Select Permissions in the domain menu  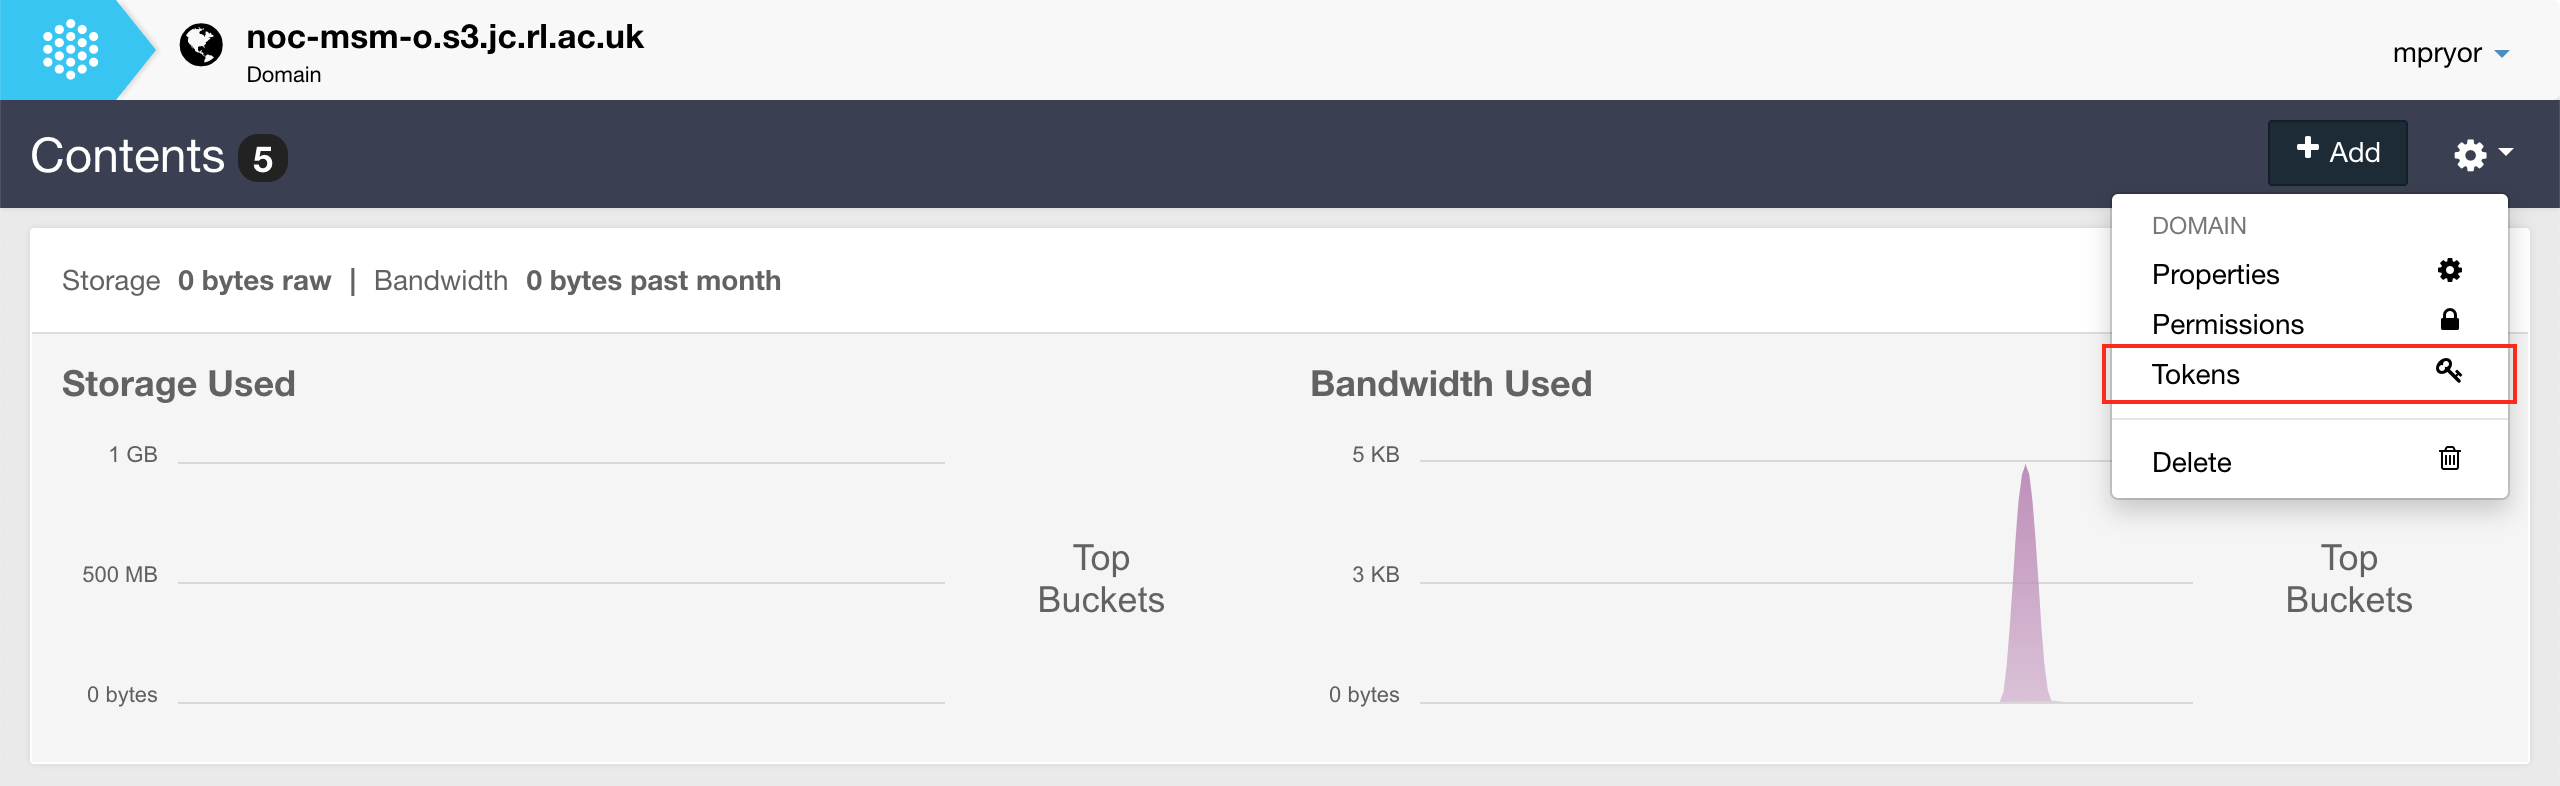[x=2227, y=325]
